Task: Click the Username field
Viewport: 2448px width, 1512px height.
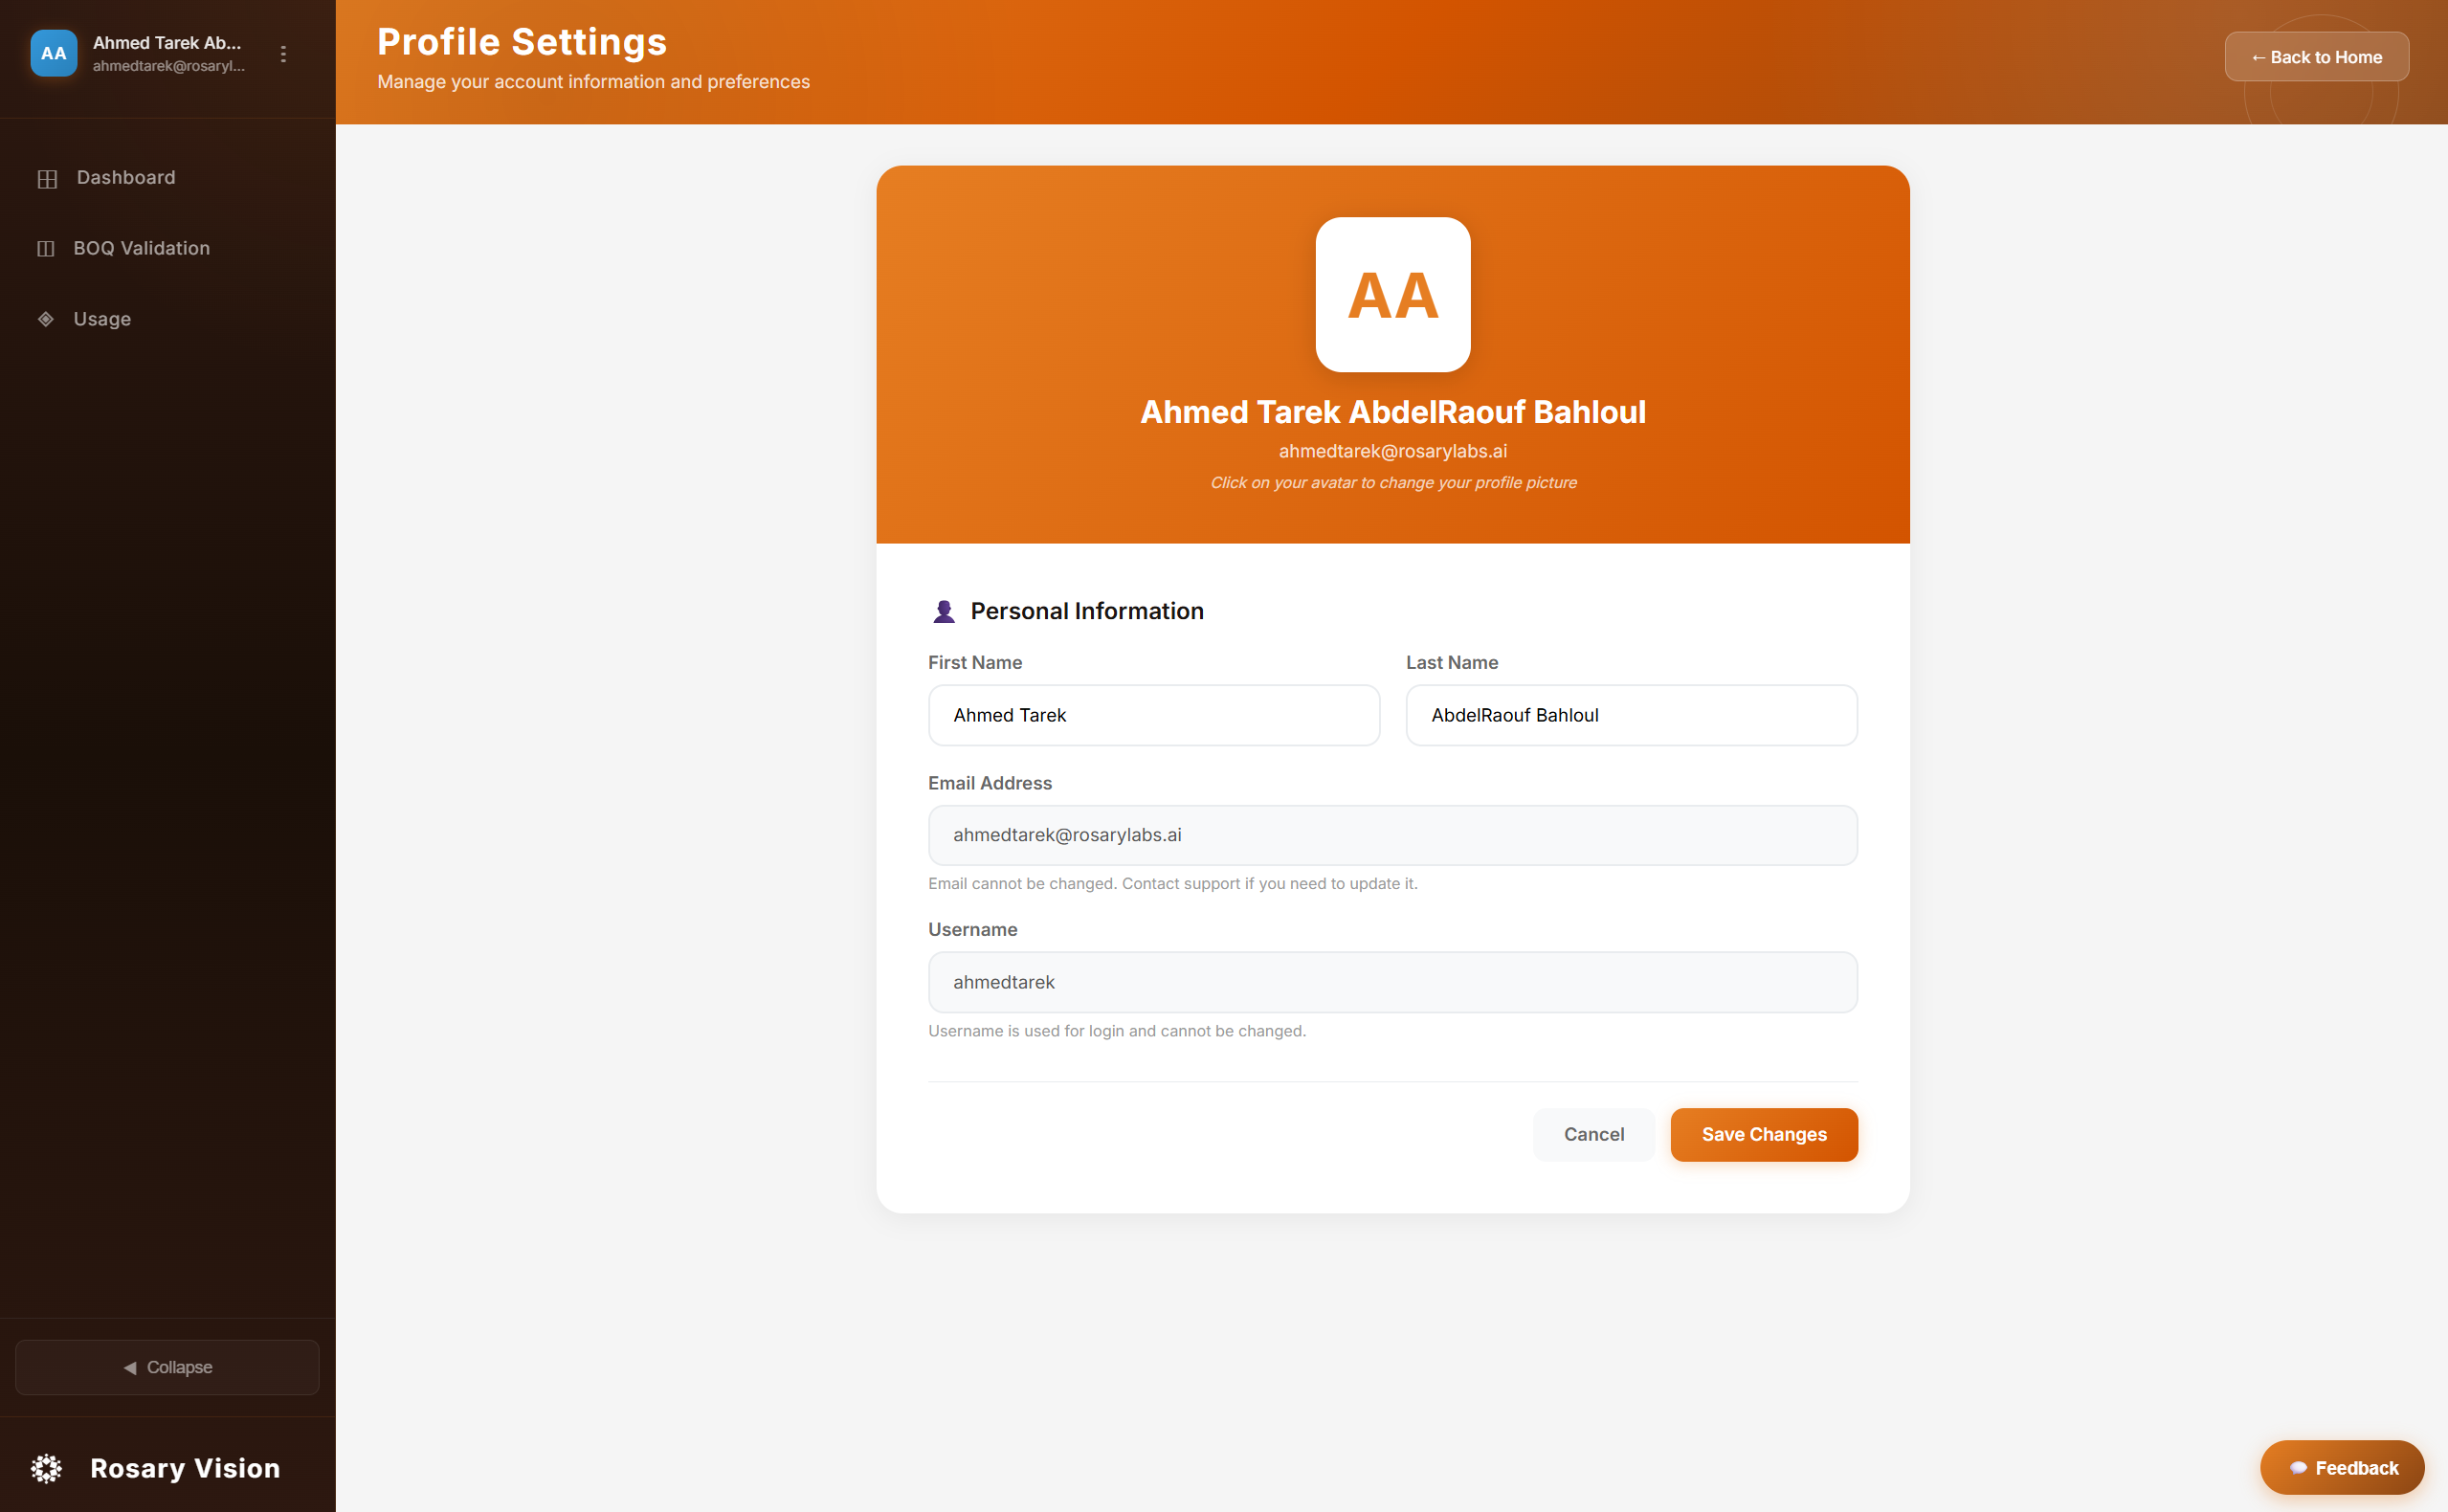Action: click(x=1392, y=982)
